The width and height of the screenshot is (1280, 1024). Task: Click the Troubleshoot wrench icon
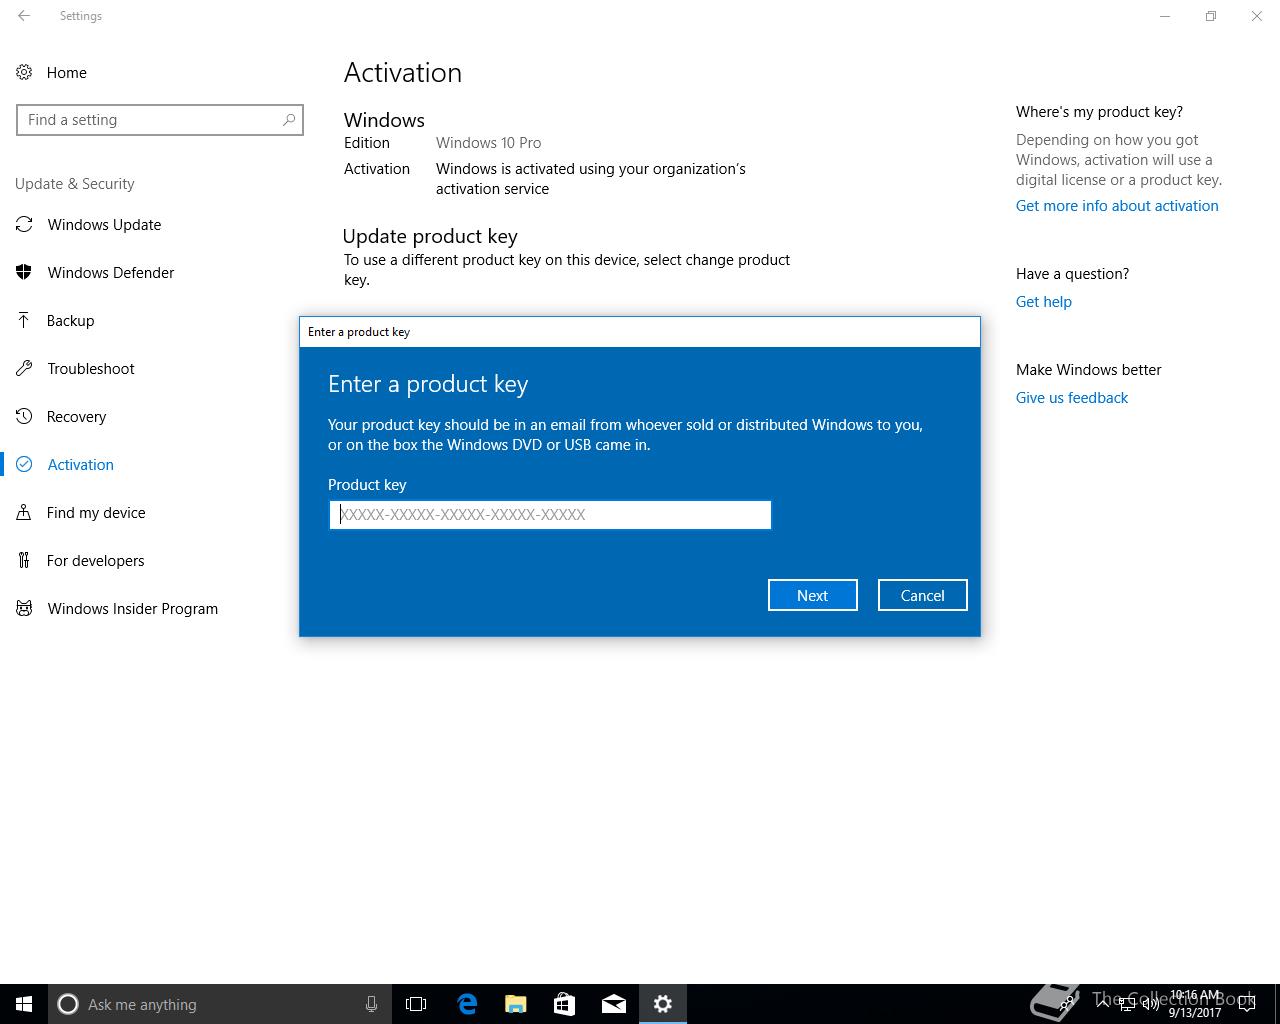click(x=24, y=368)
